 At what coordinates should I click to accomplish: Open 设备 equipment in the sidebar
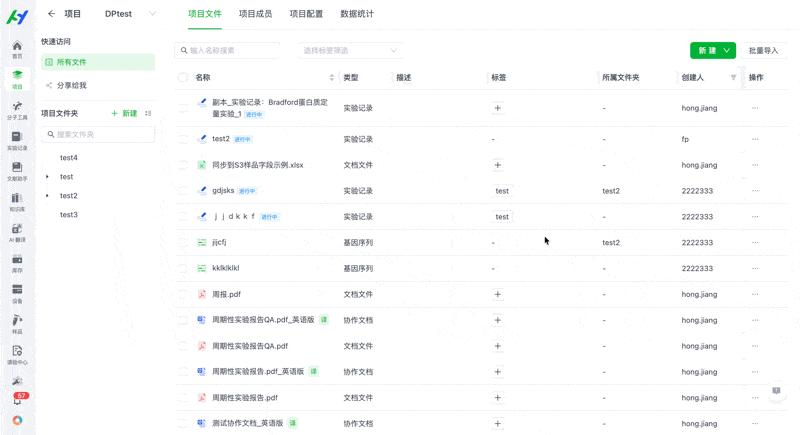[17, 294]
